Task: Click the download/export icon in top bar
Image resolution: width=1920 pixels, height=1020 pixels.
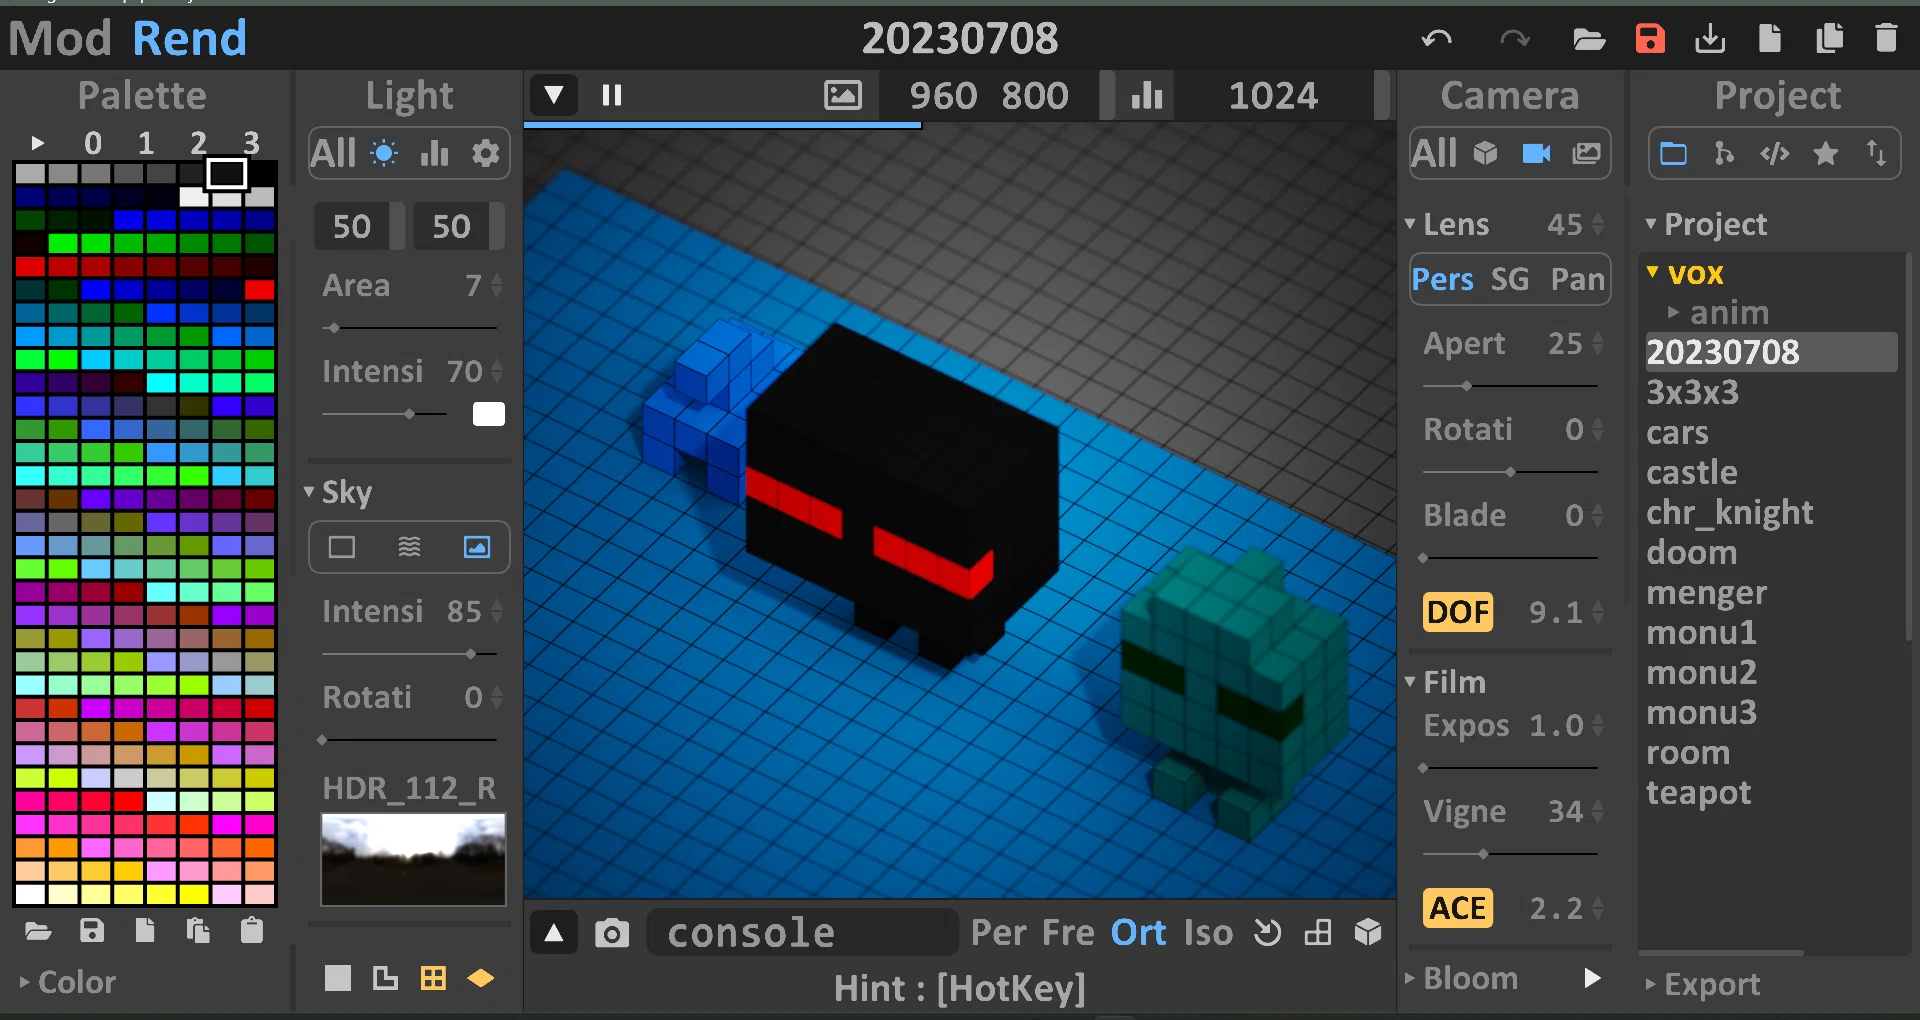Action: [1710, 38]
